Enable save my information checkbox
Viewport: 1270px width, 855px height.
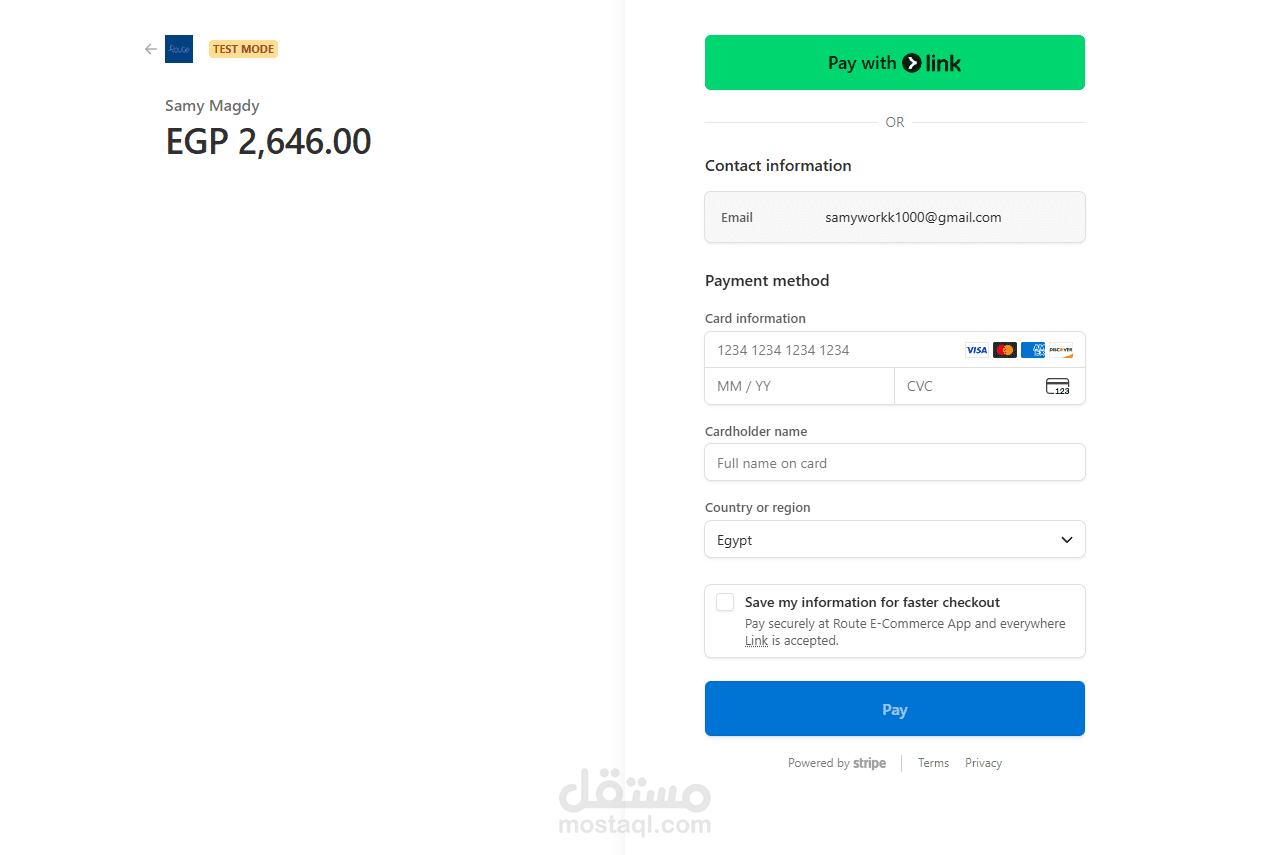click(x=725, y=602)
